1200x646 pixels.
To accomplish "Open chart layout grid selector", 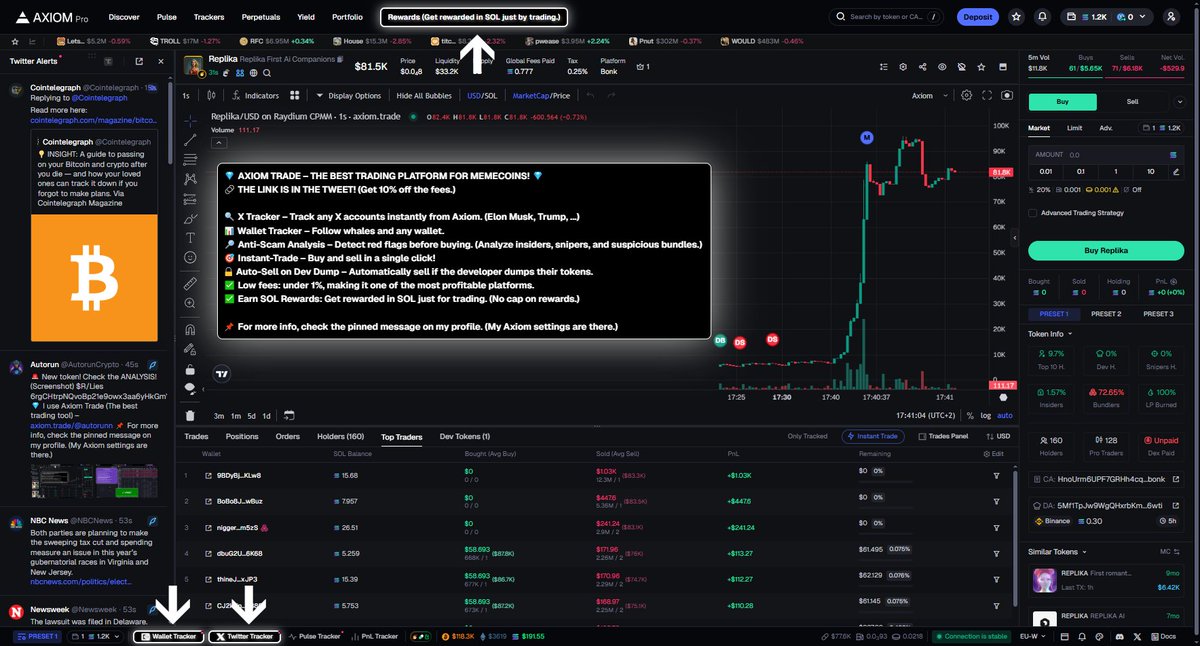I will [x=295, y=96].
